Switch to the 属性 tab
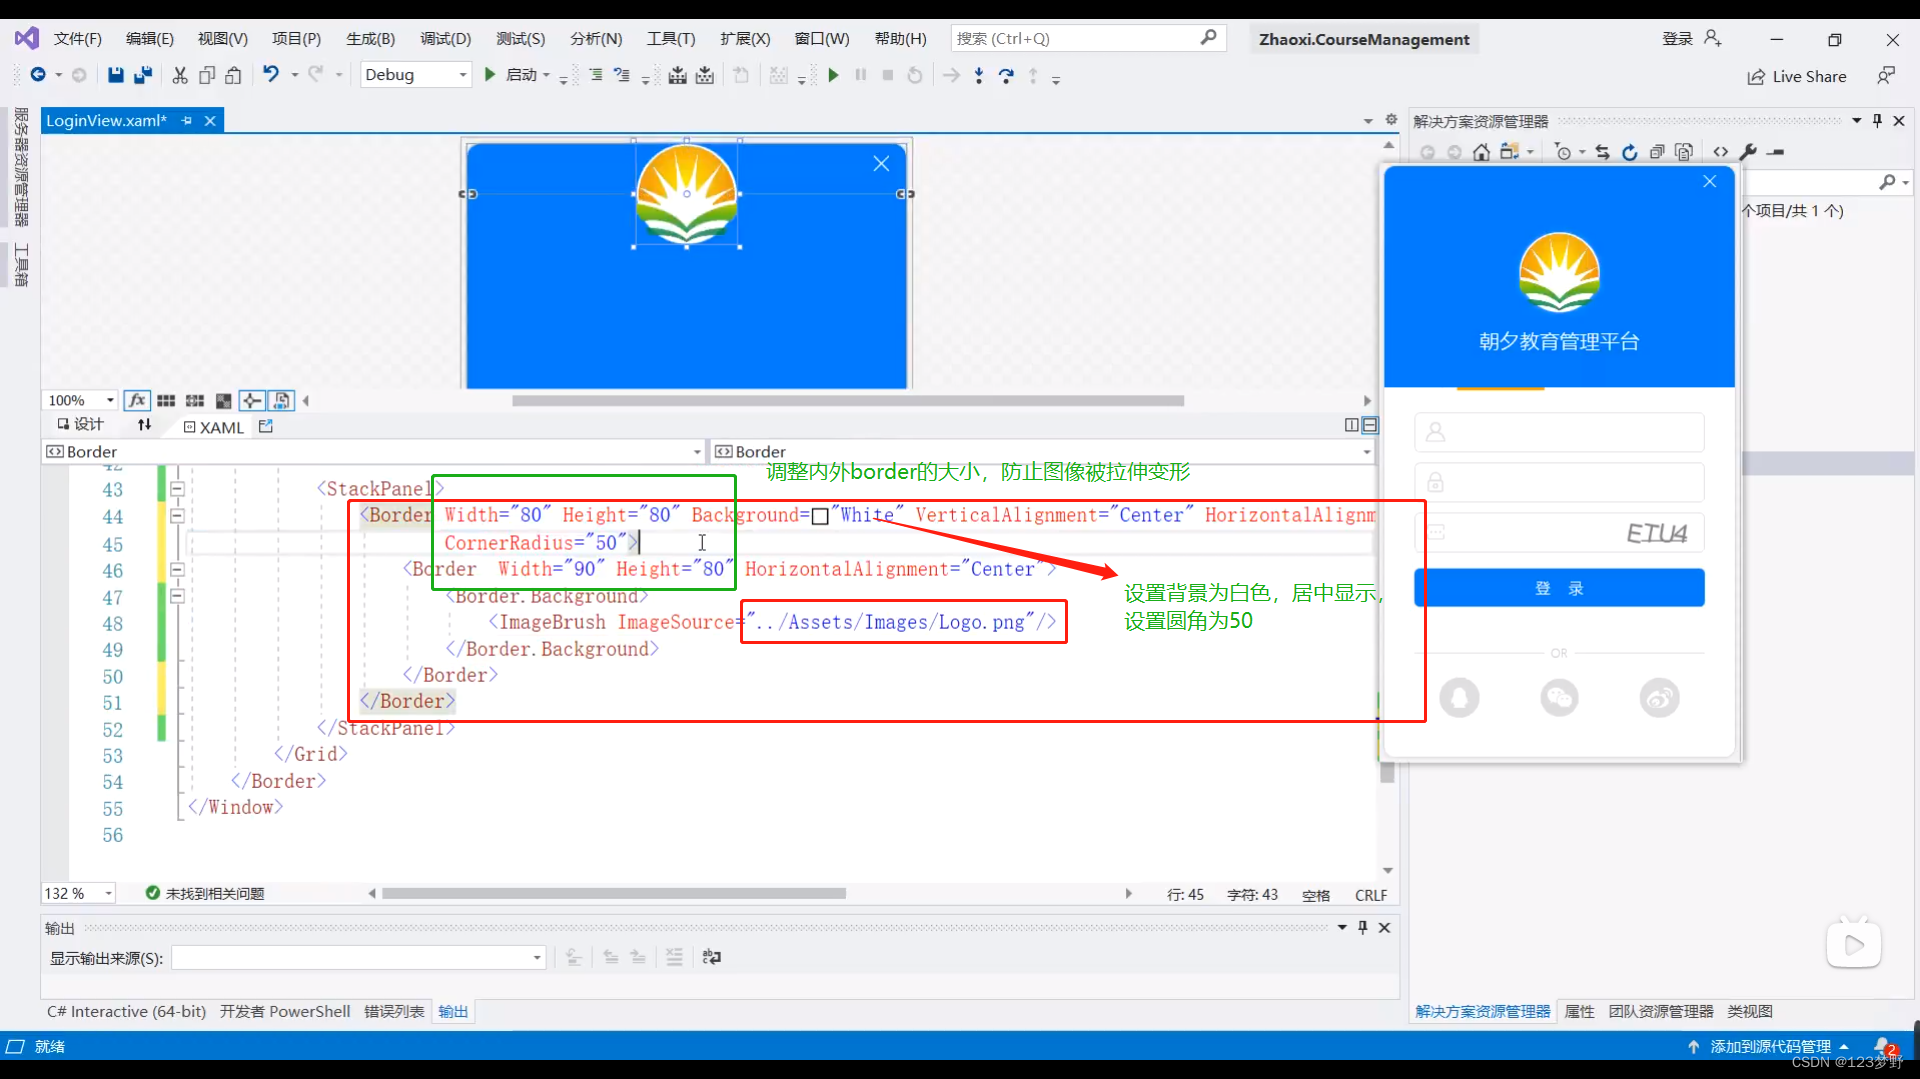1920x1079 pixels. pyautogui.click(x=1579, y=1011)
